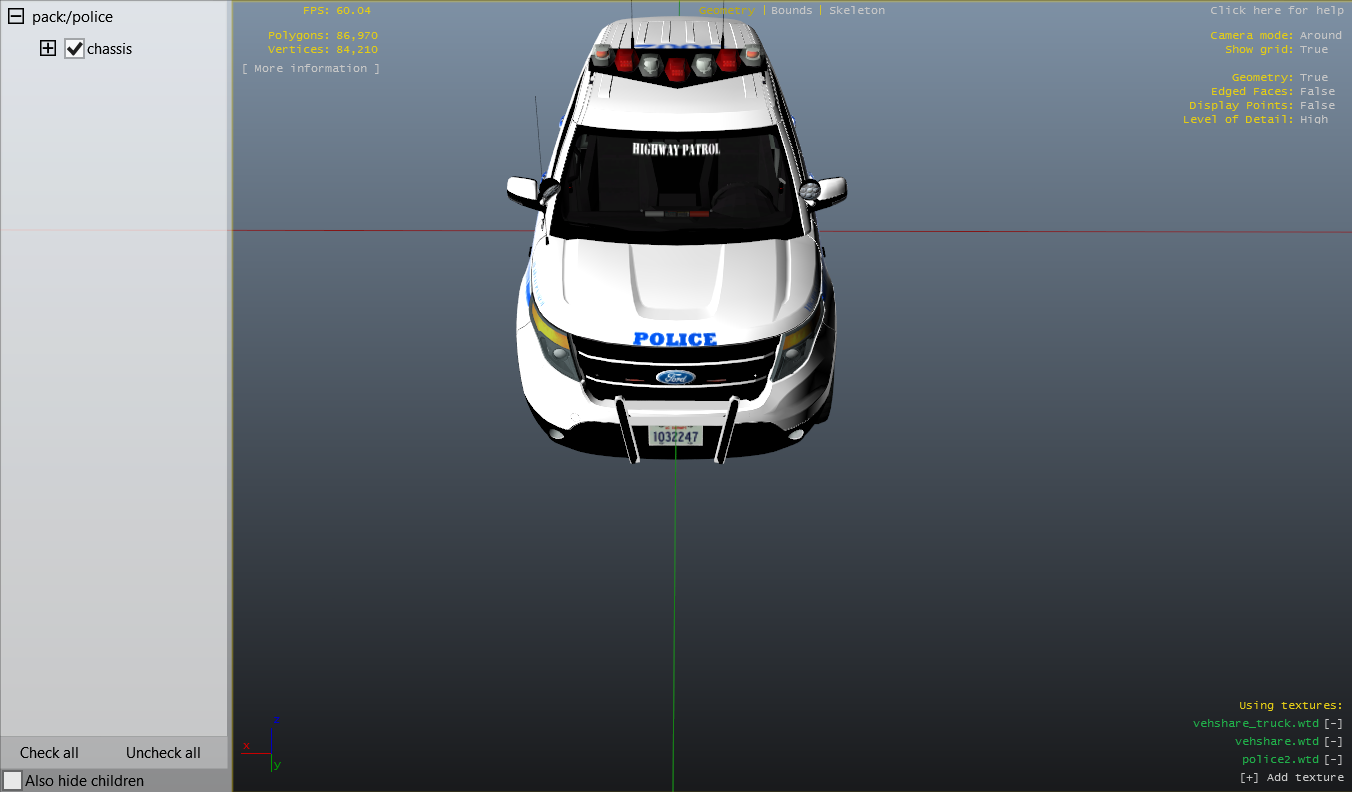Remove the police2.wtd texture with its minus icon
The height and width of the screenshot is (792, 1352).
pyautogui.click(x=1333, y=759)
